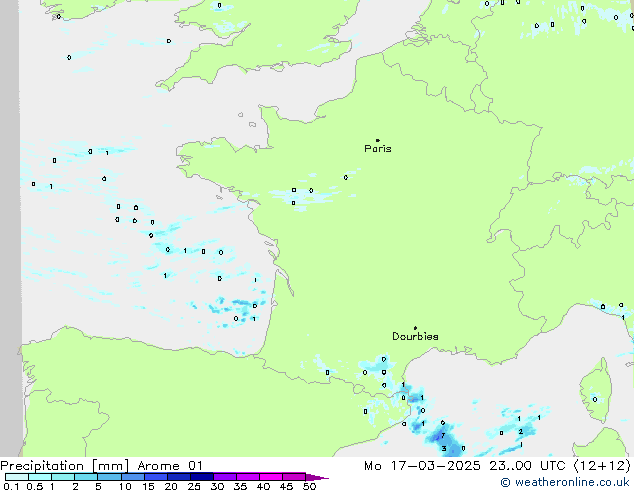Click the '3' precipitation value on map
The height and width of the screenshot is (490, 634).
(444, 448)
